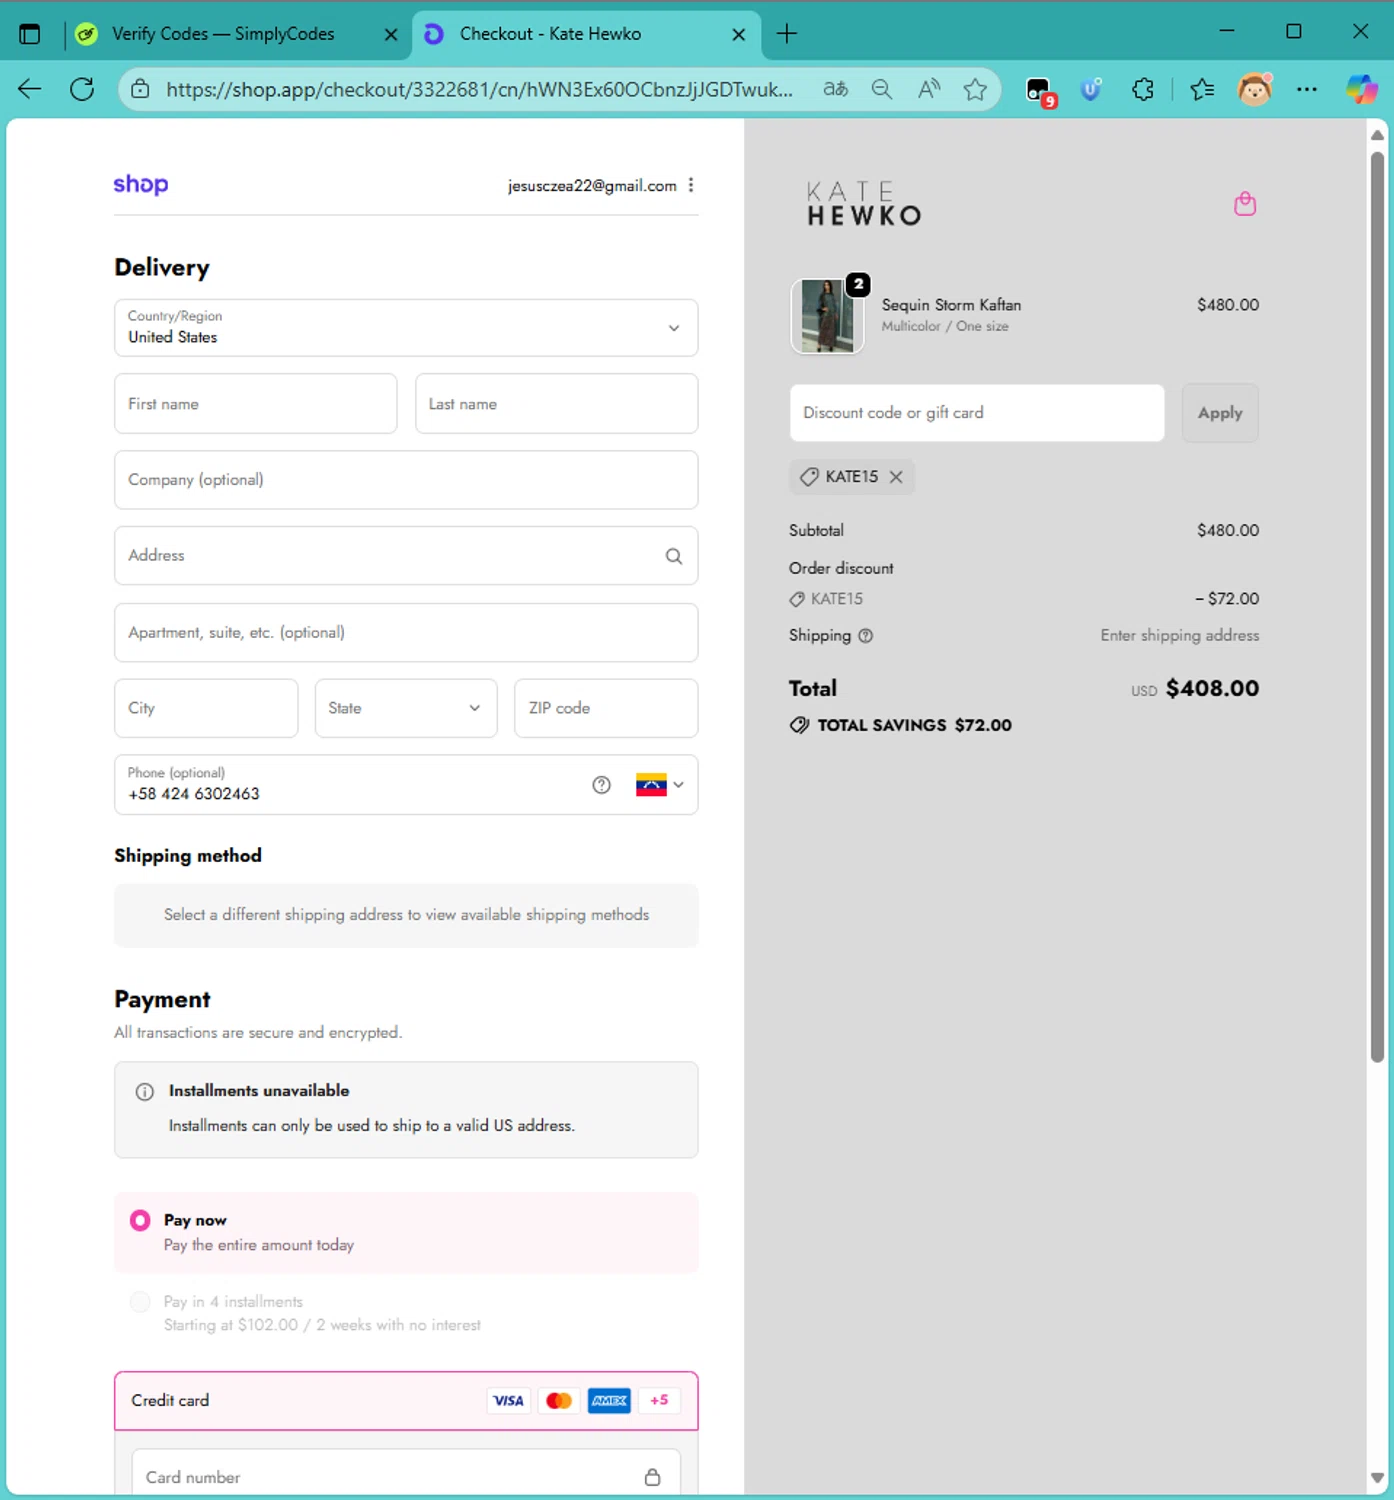Click the Installments unavailable info icon
1394x1500 pixels.
(x=145, y=1091)
